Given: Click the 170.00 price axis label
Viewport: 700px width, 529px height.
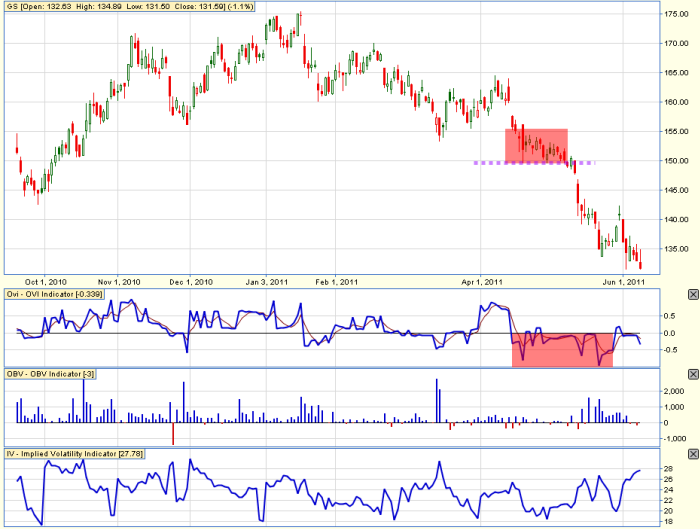Looking at the screenshot, I should (x=676, y=44).
